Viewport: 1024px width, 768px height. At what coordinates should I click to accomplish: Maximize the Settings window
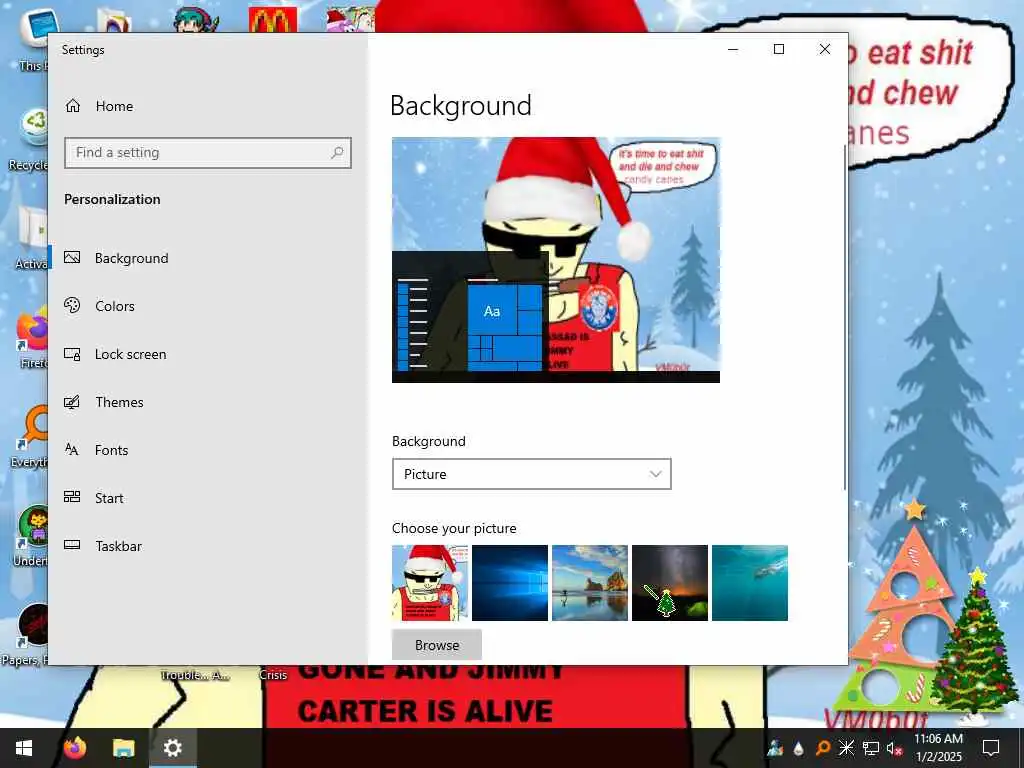click(x=779, y=50)
